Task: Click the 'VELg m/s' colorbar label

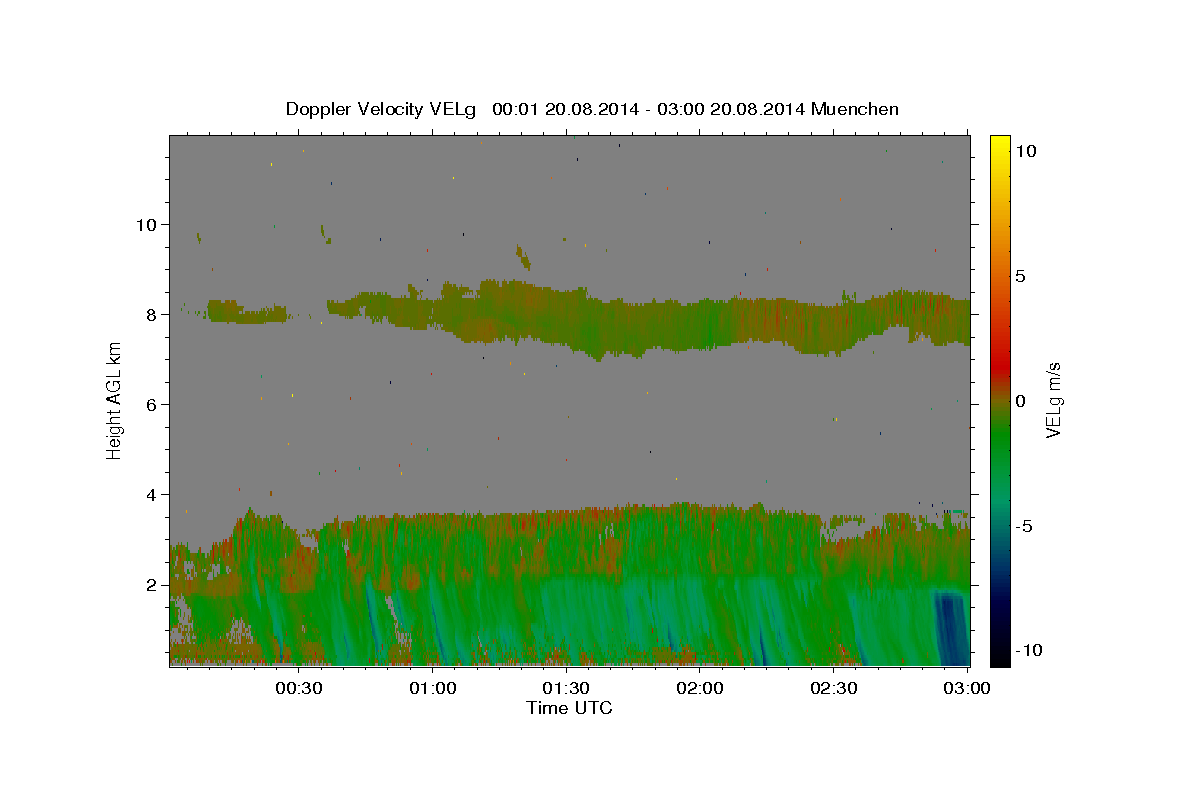Action: 1053,402
